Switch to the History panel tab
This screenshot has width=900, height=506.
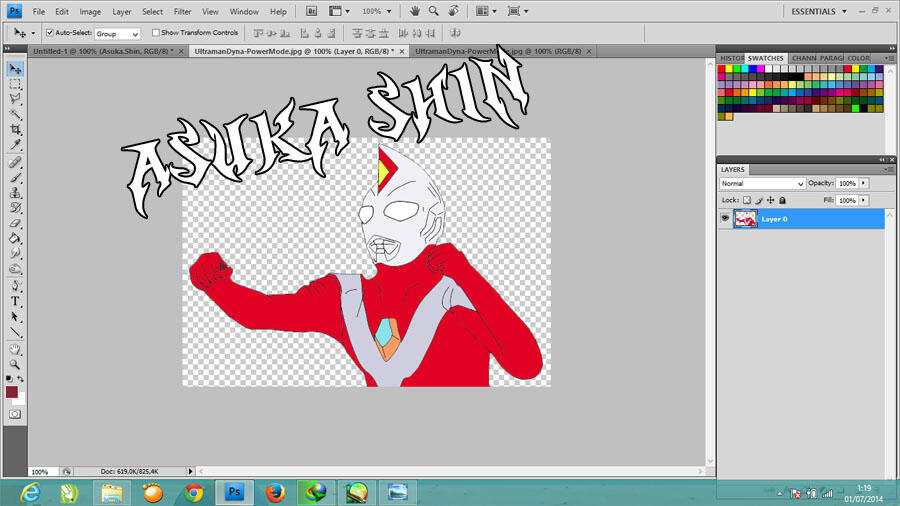[732, 58]
